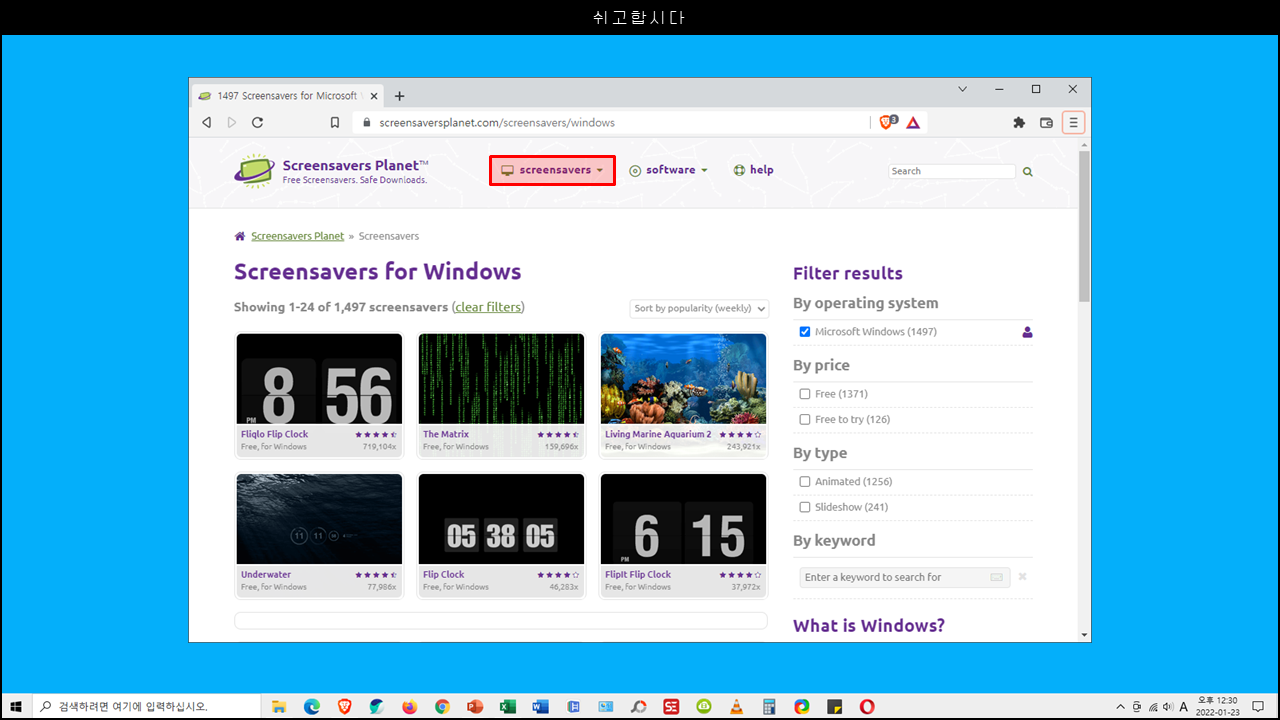Screen dimensions: 1280x720
Task: Open PowerPoint from taskbar
Action: click(x=475, y=706)
